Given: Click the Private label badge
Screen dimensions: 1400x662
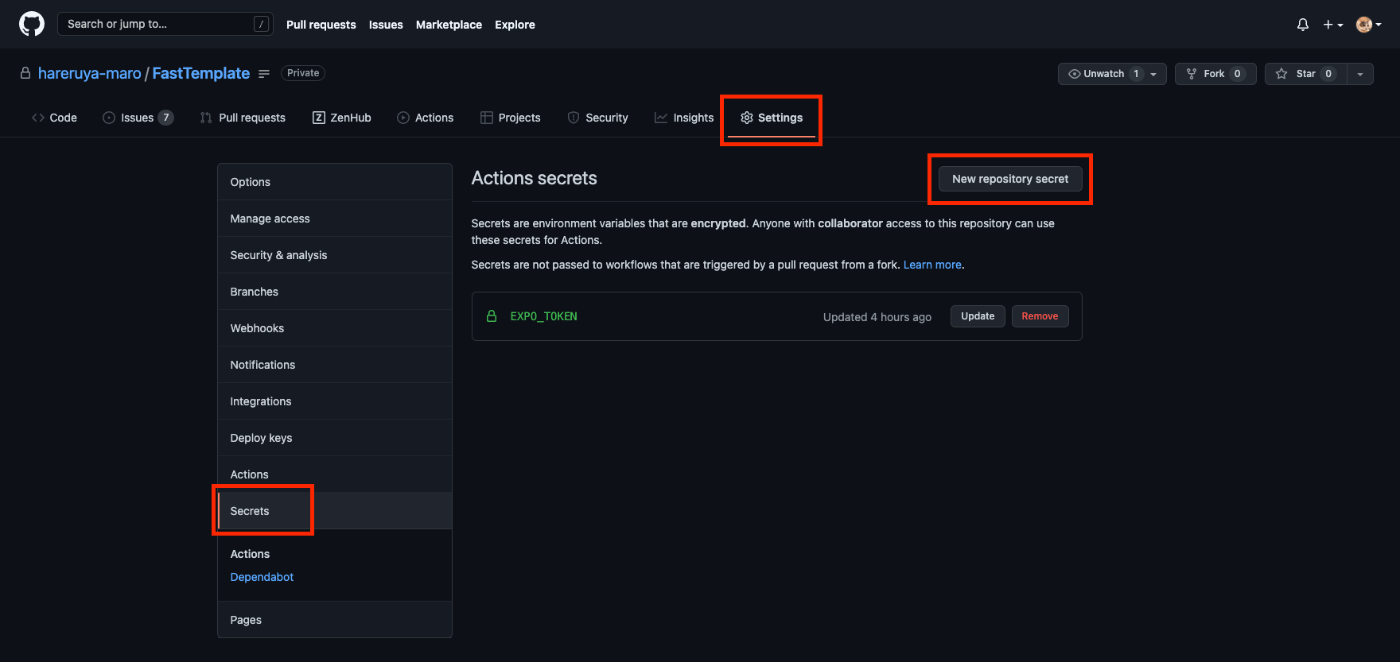Looking at the screenshot, I should coord(303,73).
